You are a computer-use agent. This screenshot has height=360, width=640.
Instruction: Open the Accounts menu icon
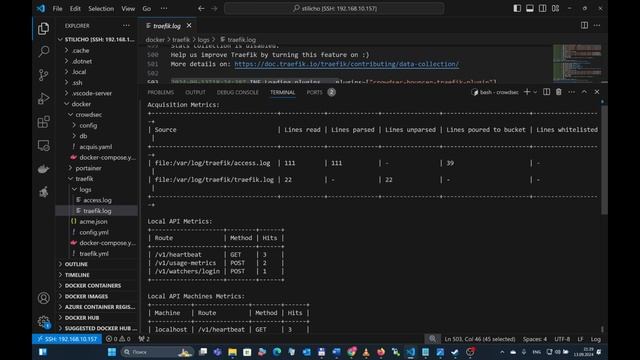coord(43,298)
